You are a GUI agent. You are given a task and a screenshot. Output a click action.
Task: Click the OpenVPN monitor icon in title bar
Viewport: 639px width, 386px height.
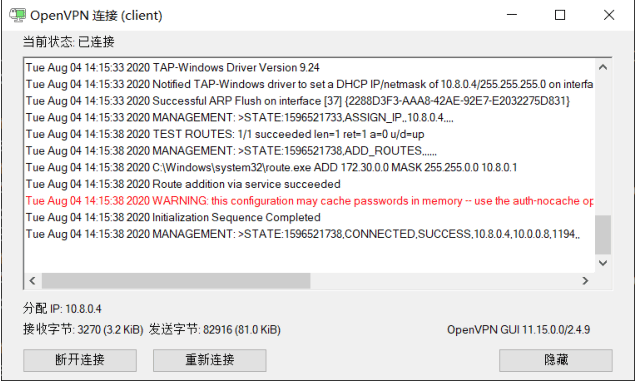pyautogui.click(x=18, y=15)
